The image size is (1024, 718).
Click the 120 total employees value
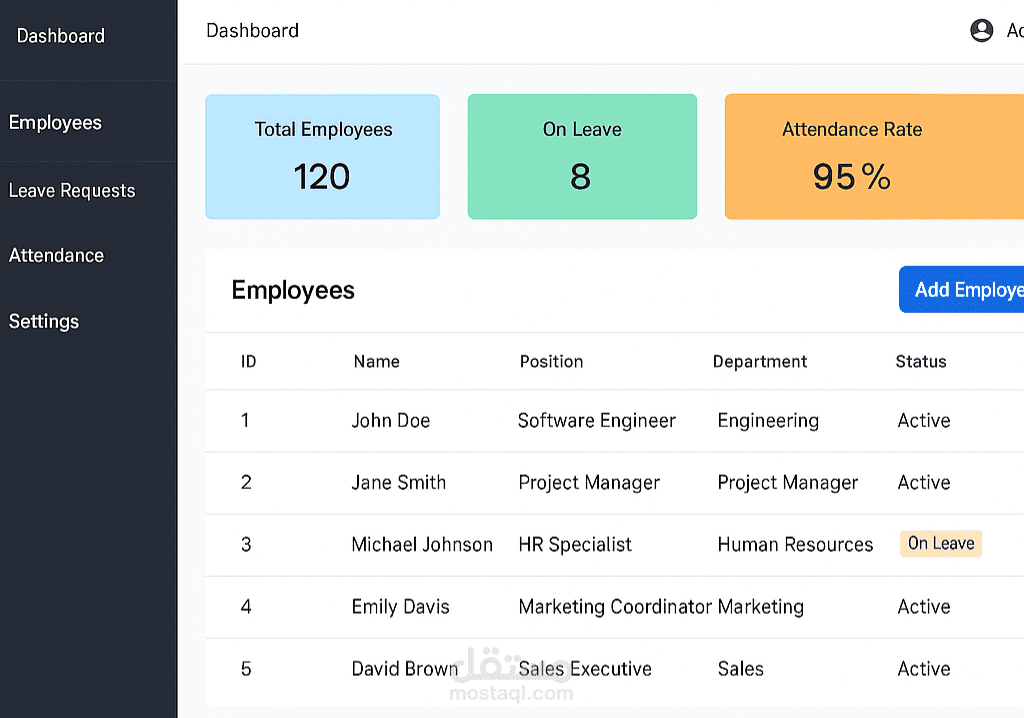pyautogui.click(x=322, y=177)
